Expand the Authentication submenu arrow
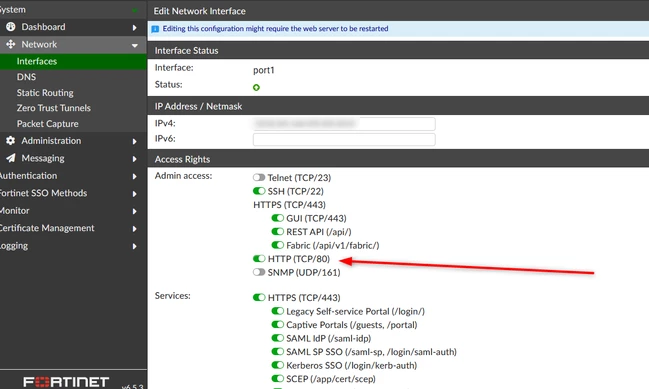This screenshot has height=389, width=649. coord(135,176)
